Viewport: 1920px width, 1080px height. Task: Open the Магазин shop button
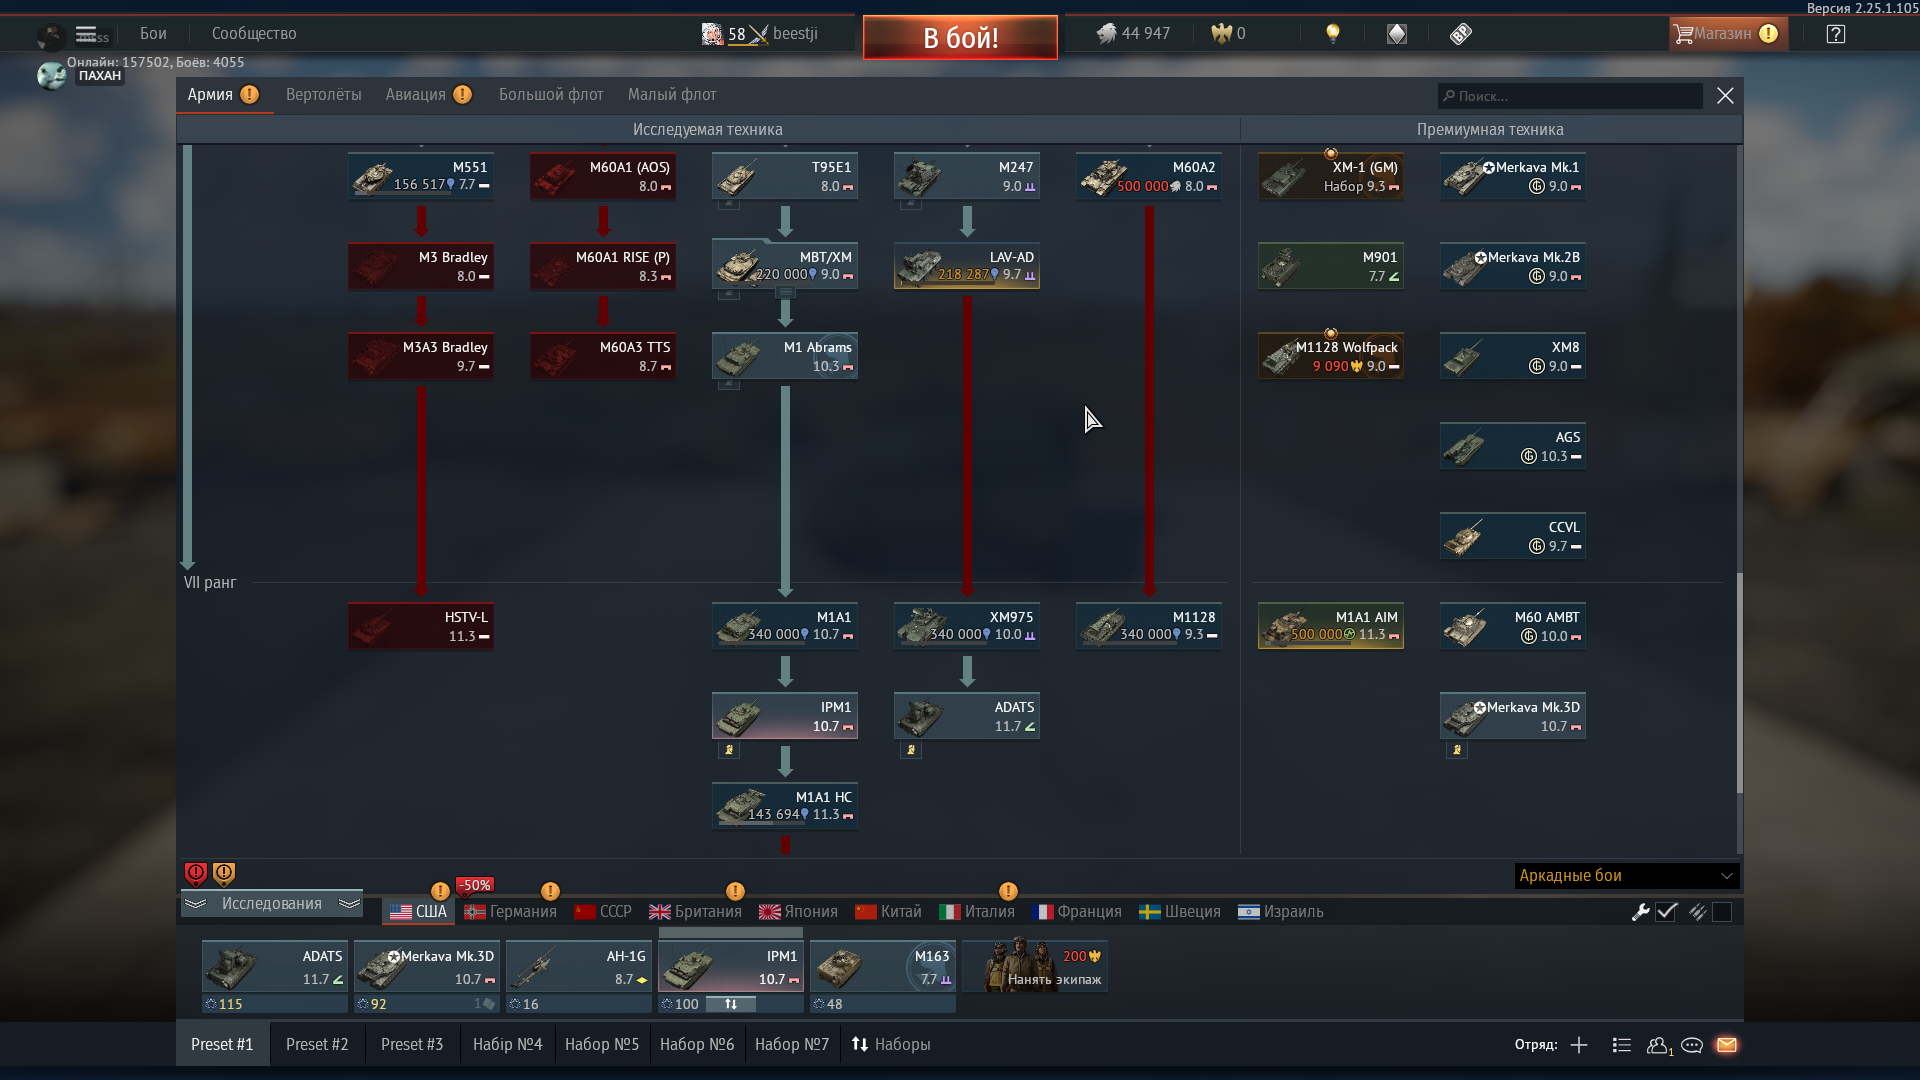(x=1727, y=34)
